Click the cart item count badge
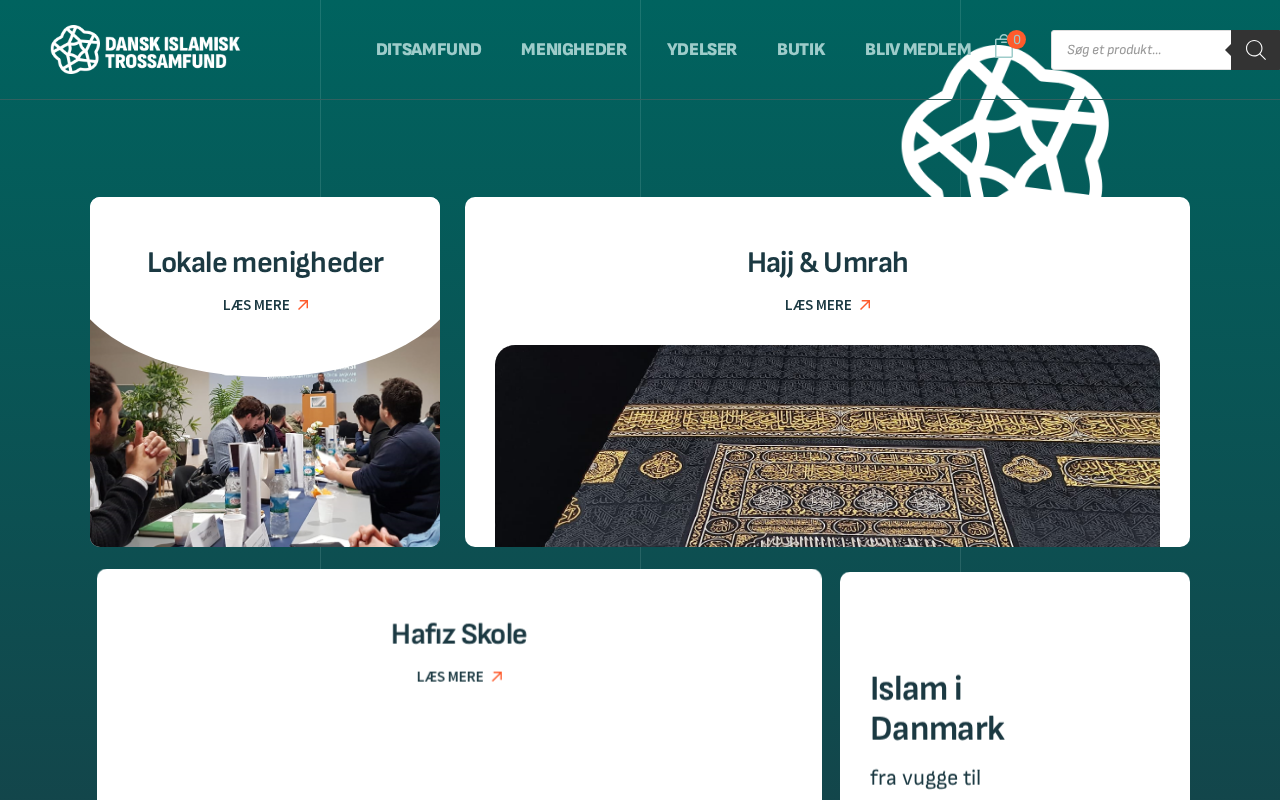This screenshot has height=800, width=1280. click(1017, 39)
